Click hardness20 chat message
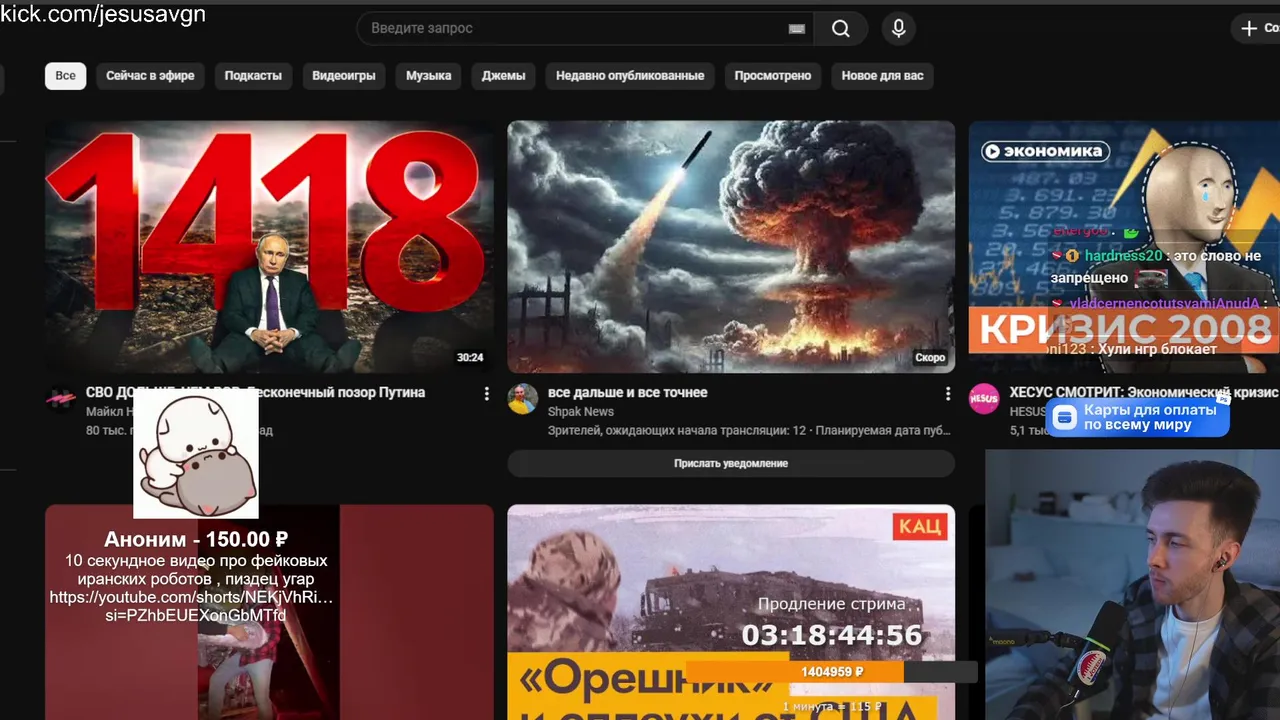The width and height of the screenshot is (1280, 720). [x=1156, y=265]
